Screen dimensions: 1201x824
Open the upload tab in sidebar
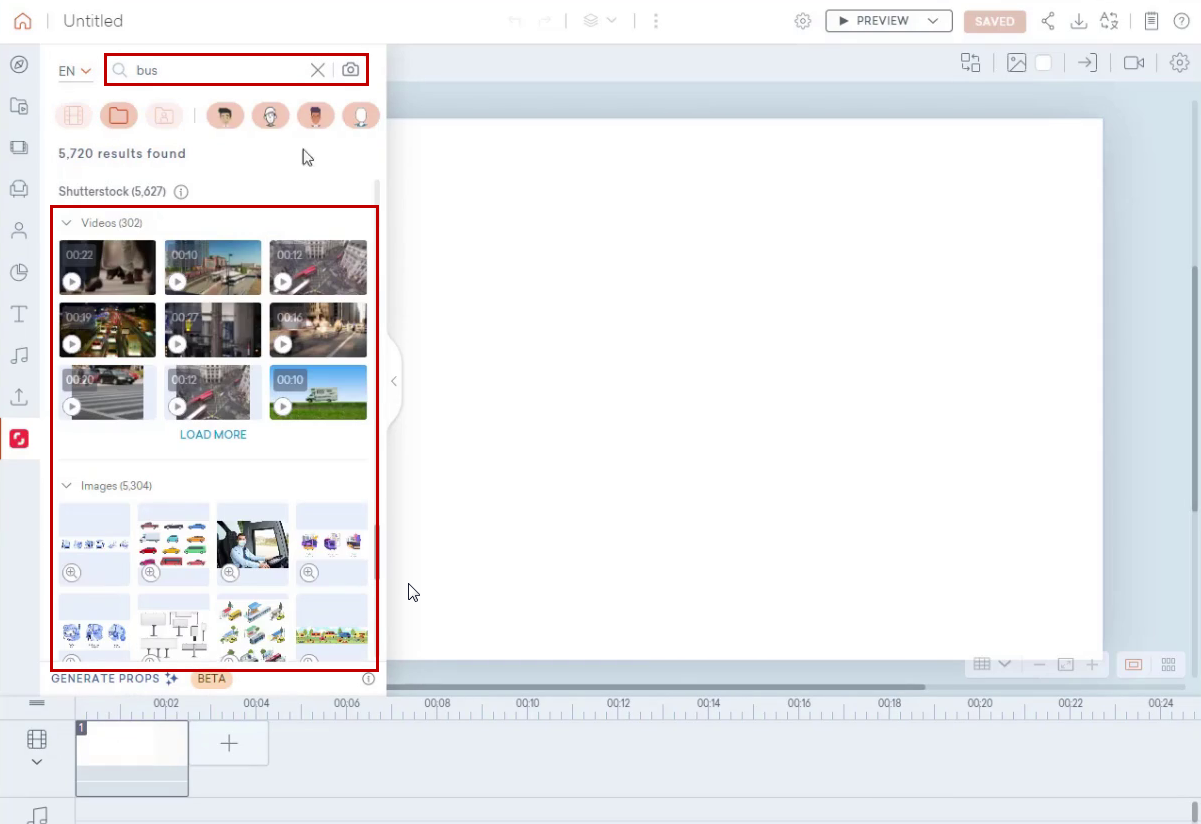(x=19, y=397)
